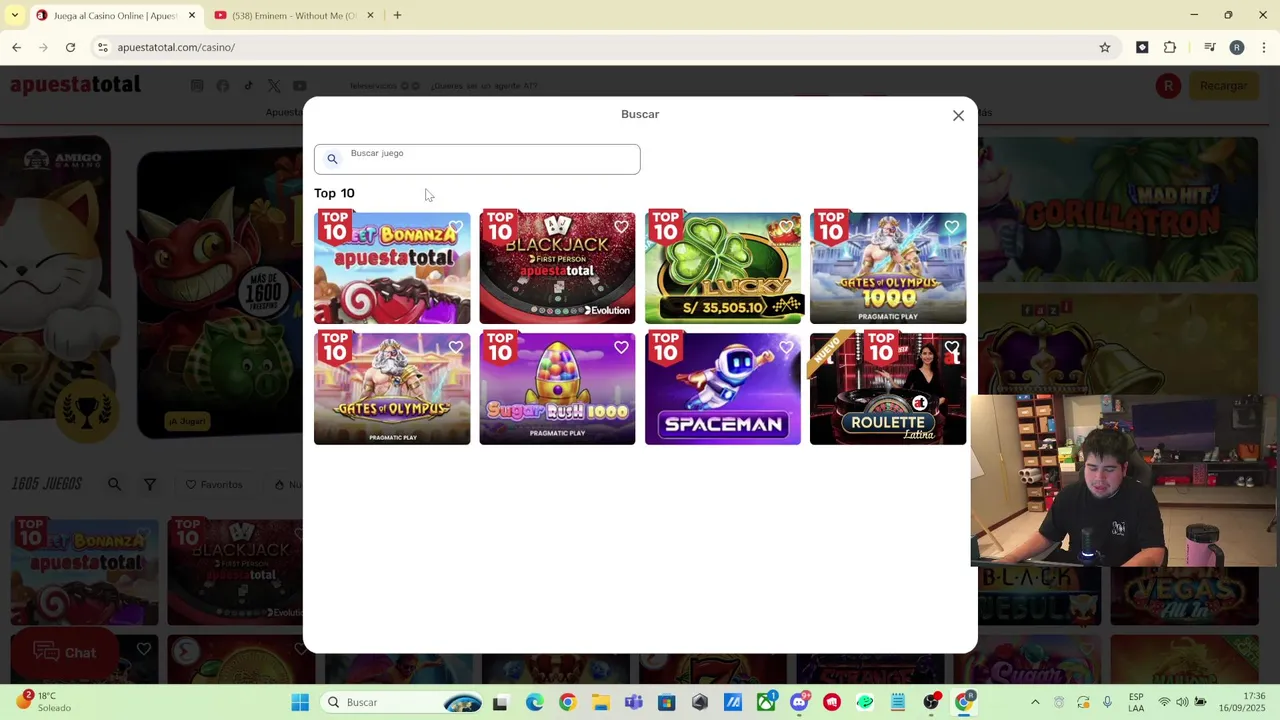The height and width of the screenshot is (720, 1280).
Task: Open the Sugar Rush 1000 game
Action: (557, 389)
